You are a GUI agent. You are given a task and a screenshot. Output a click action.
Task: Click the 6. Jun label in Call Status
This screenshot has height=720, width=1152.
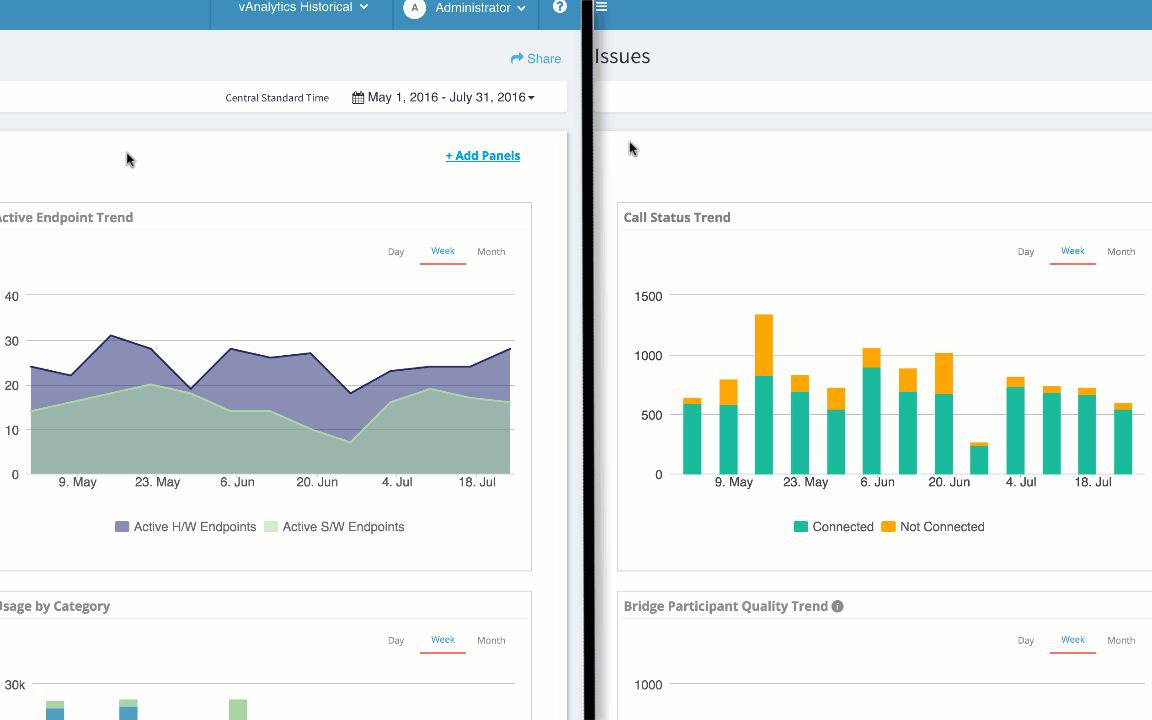point(877,482)
